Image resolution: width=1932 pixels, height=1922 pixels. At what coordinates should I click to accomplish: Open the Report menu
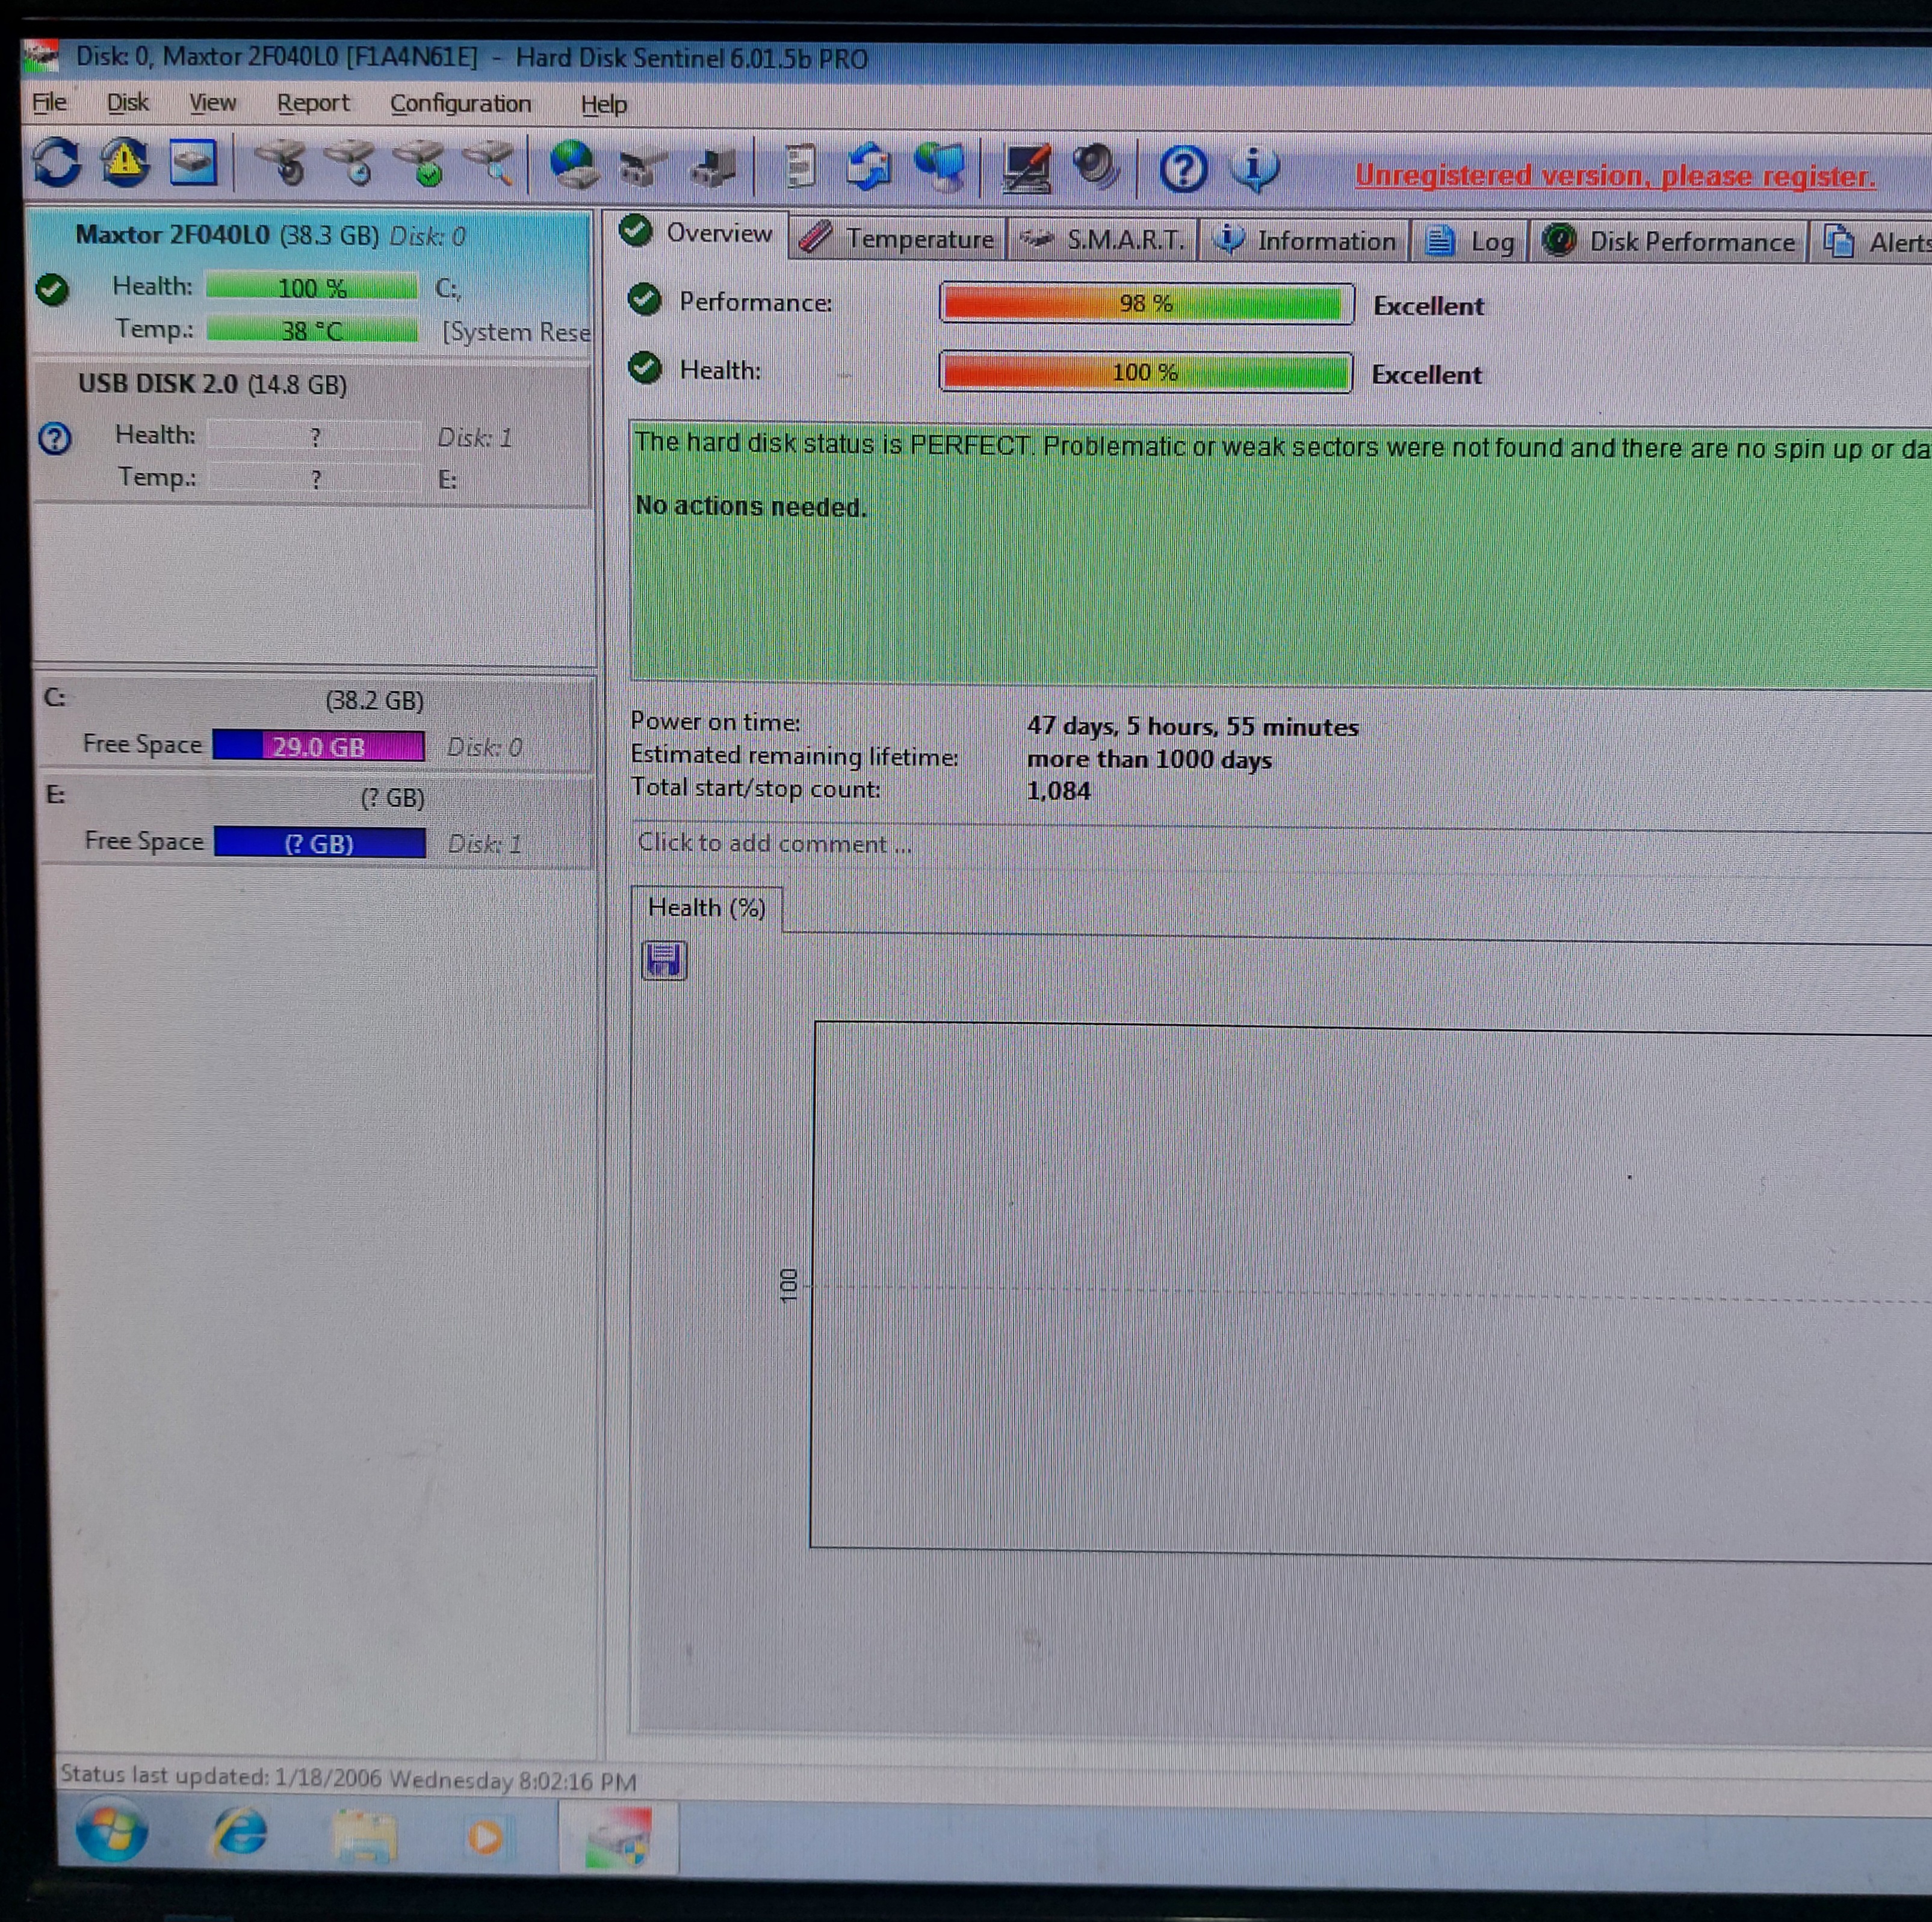tap(313, 103)
